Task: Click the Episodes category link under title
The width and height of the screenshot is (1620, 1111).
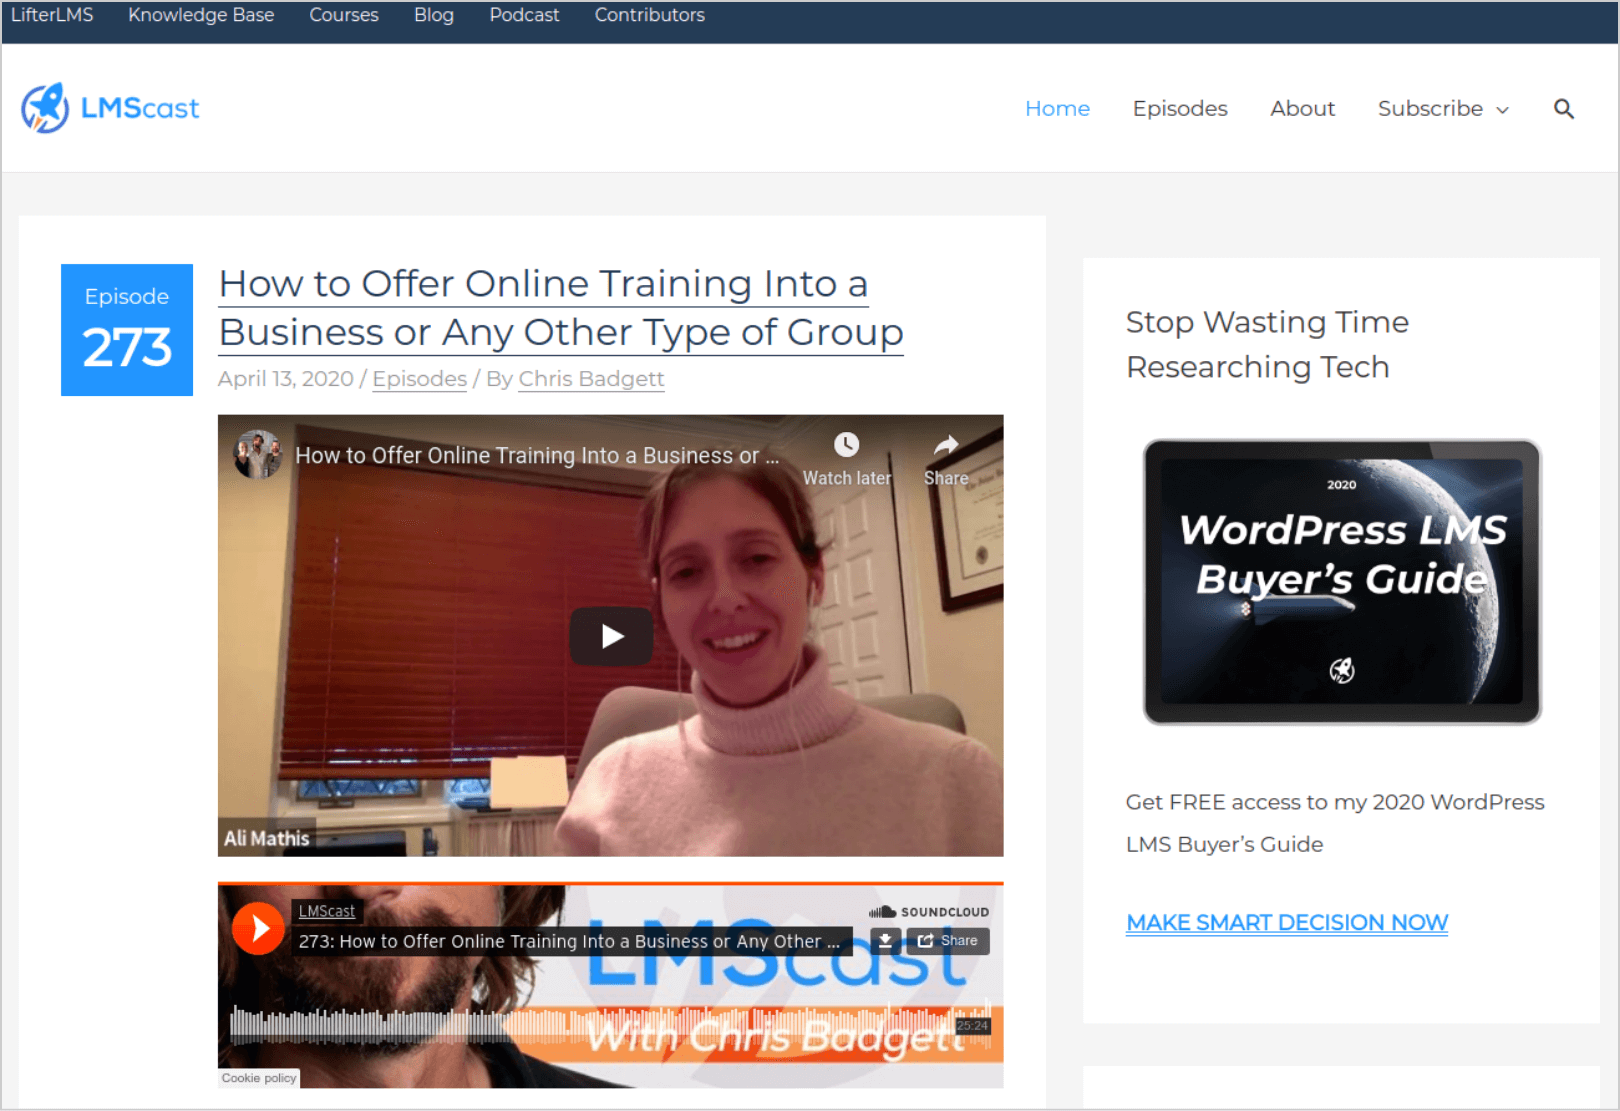Action: coord(420,379)
